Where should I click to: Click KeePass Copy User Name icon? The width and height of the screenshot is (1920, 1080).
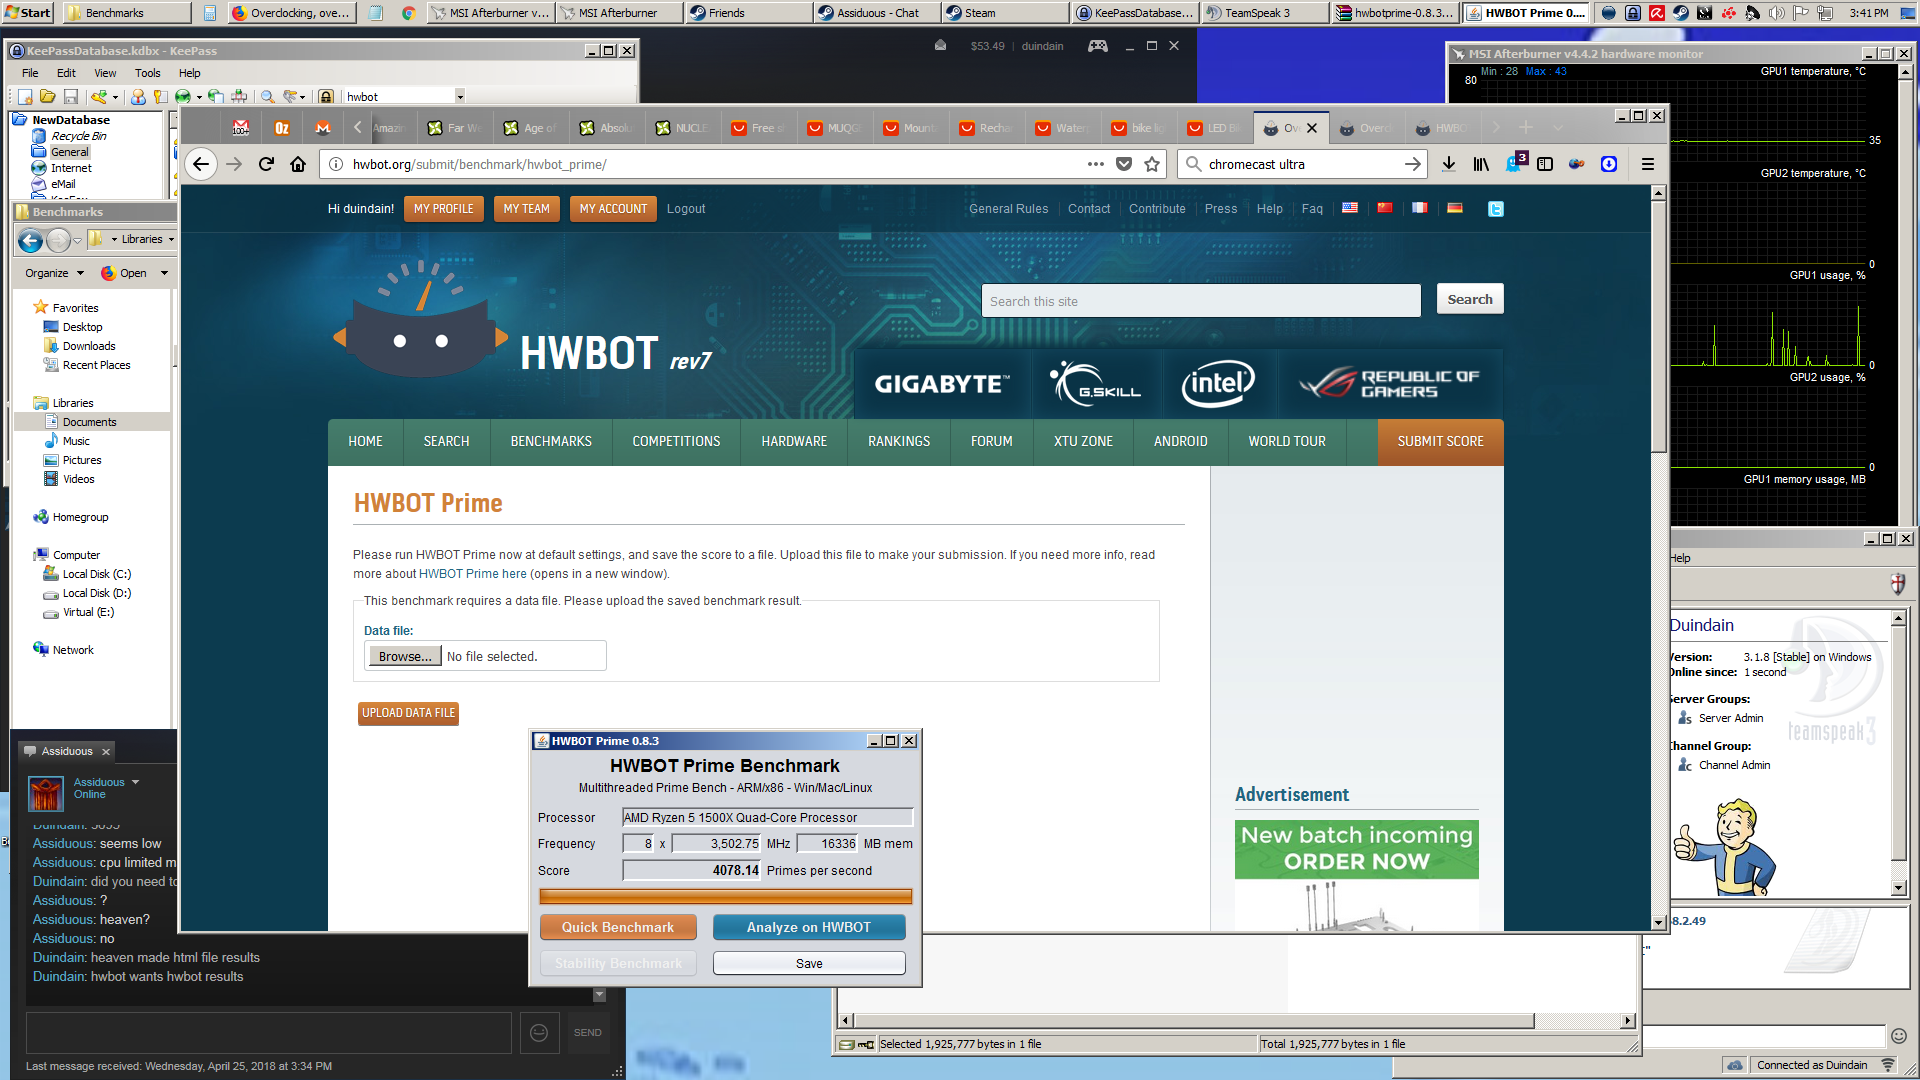pos(138,96)
